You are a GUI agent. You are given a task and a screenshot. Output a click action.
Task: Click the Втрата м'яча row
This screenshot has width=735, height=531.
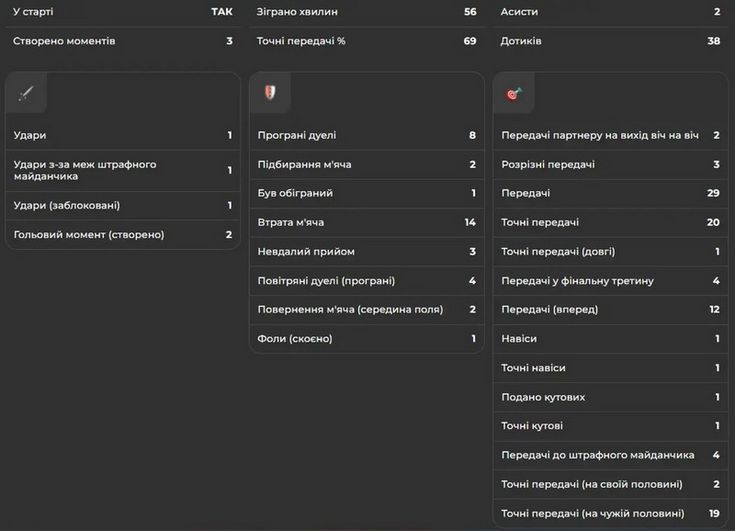[367, 222]
